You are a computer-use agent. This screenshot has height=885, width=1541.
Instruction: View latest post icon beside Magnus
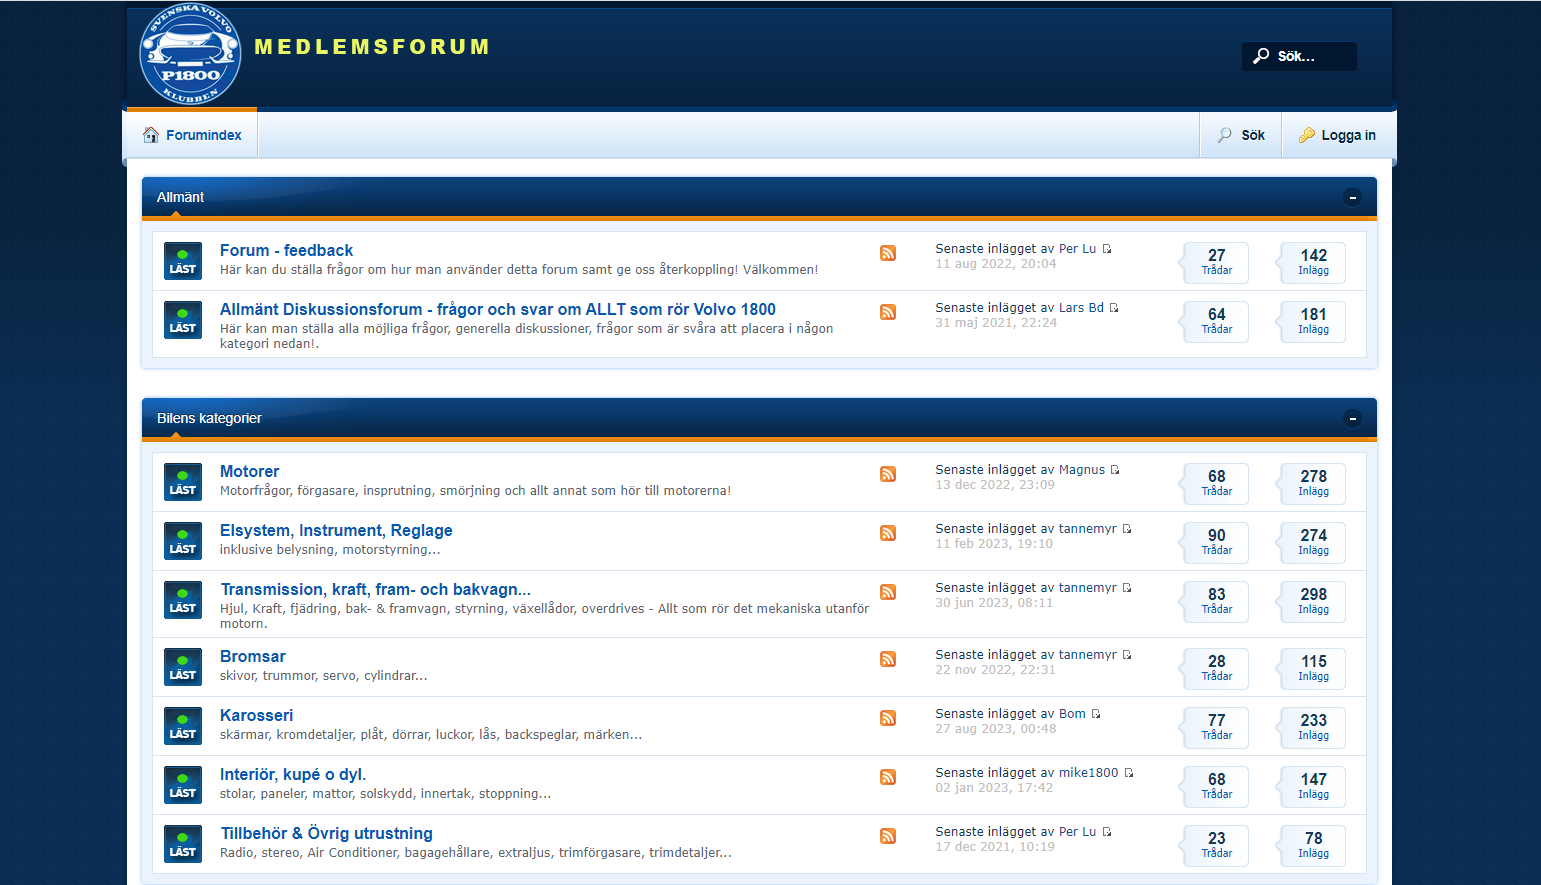click(x=1115, y=470)
